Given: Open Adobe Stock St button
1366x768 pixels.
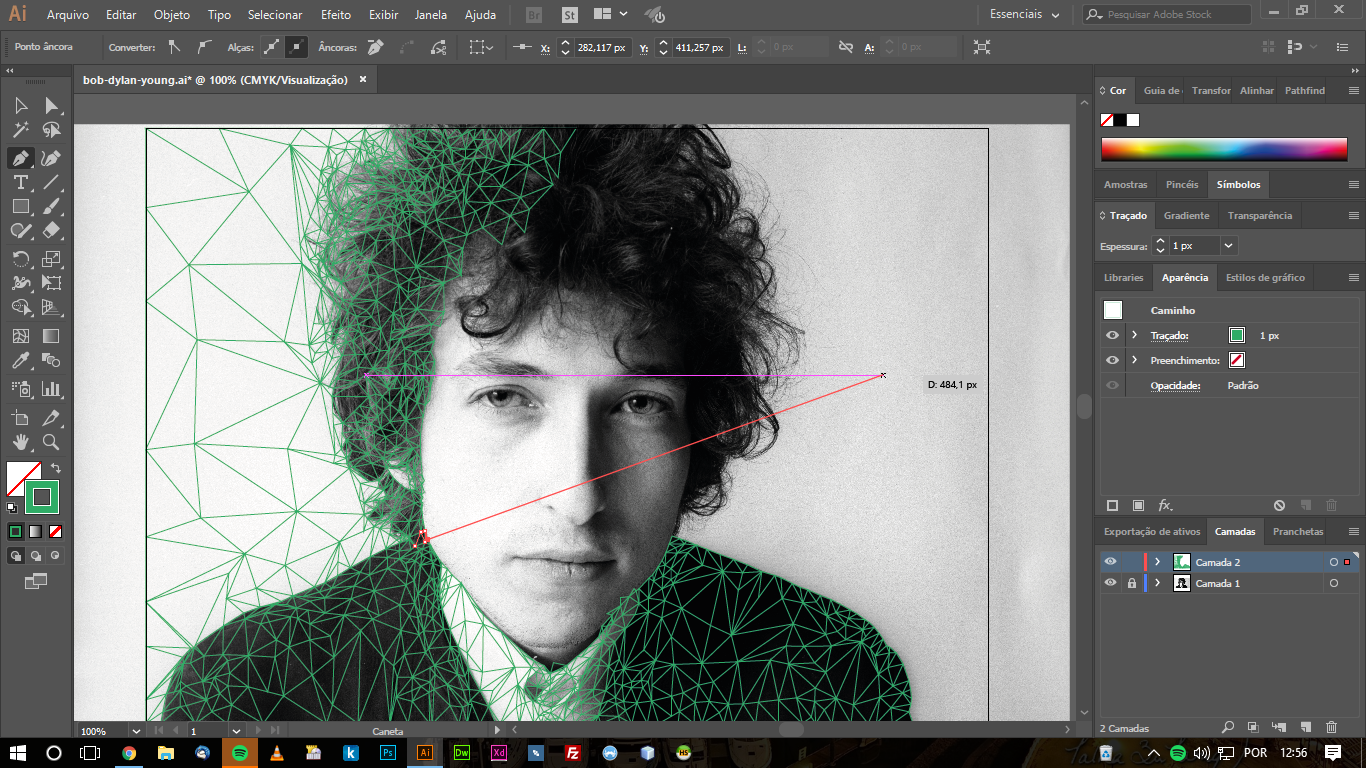Looking at the screenshot, I should 569,15.
